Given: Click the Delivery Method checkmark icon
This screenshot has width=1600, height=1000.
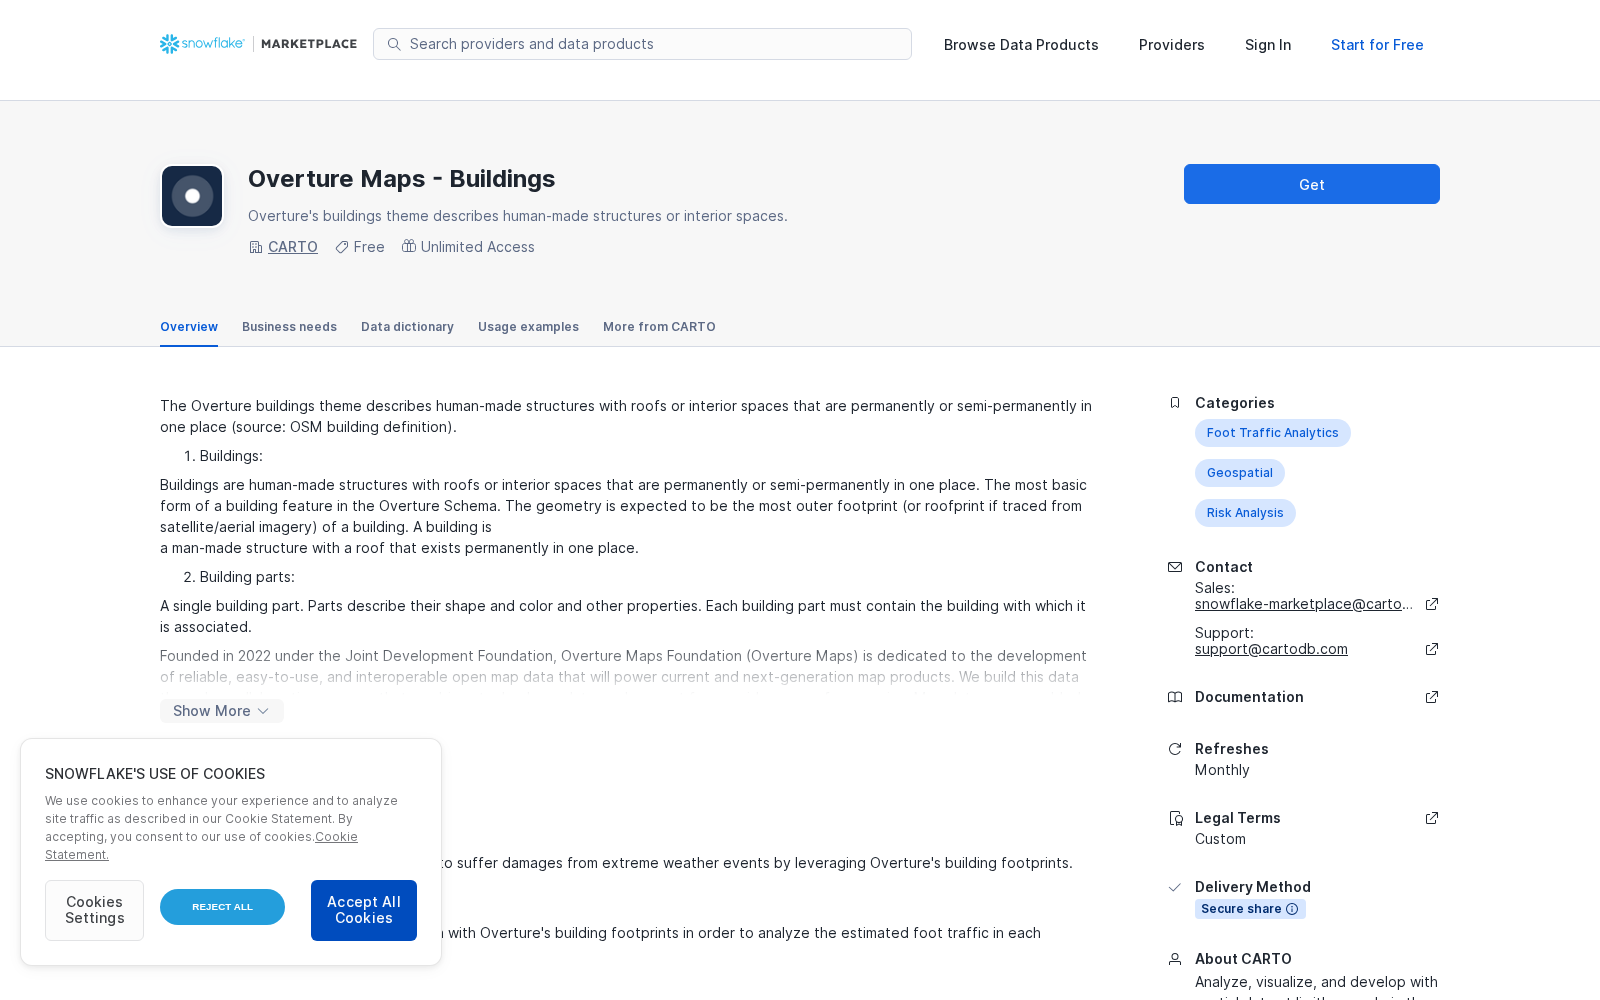Looking at the screenshot, I should [1175, 887].
